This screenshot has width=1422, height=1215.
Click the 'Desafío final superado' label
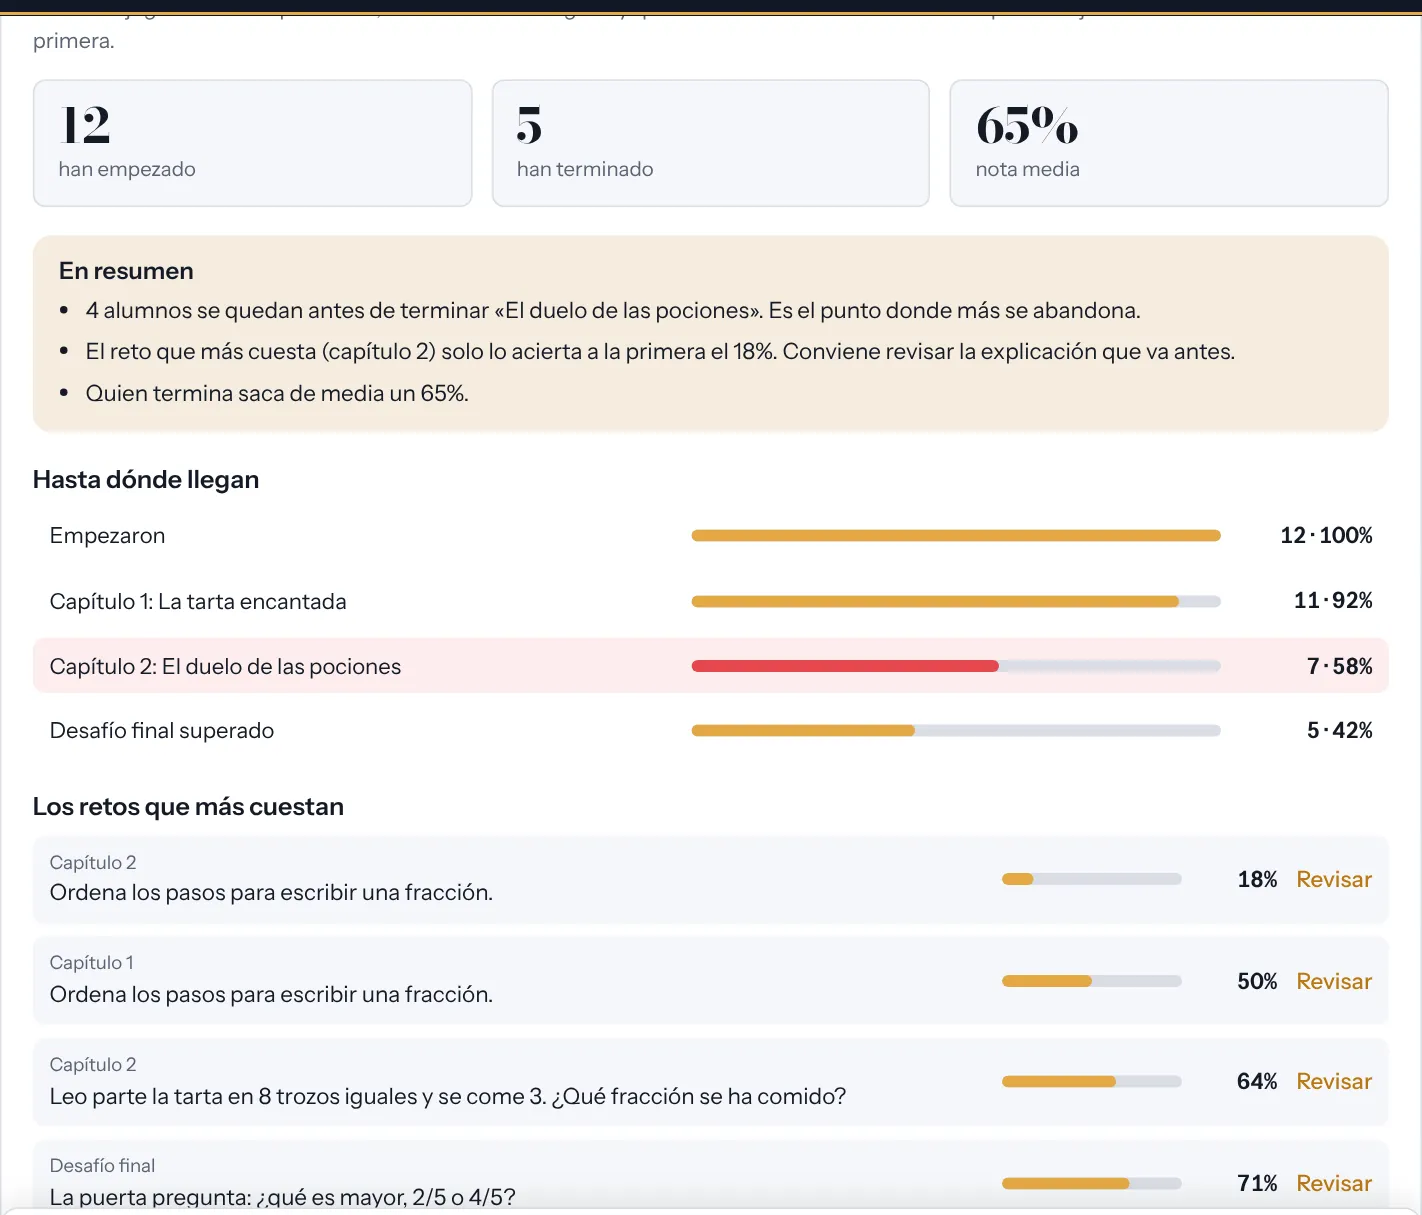click(162, 731)
